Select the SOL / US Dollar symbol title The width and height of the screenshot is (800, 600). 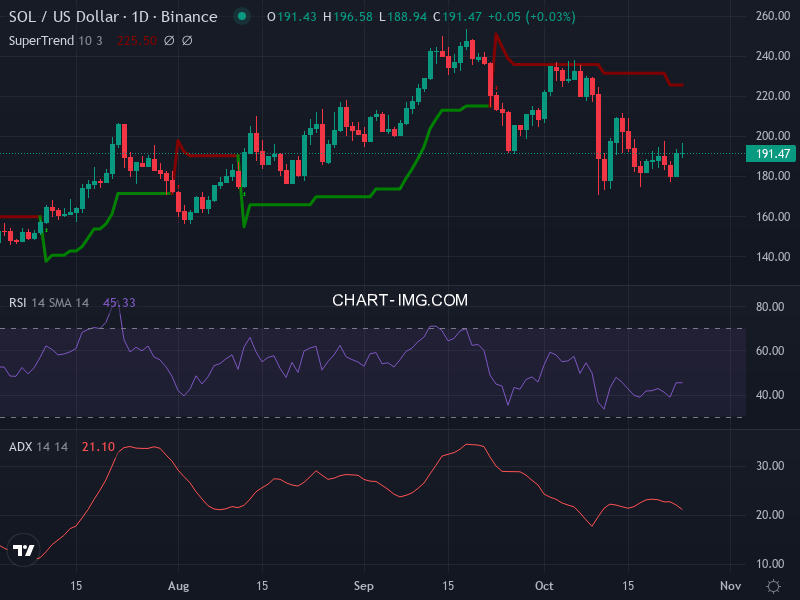113,17
